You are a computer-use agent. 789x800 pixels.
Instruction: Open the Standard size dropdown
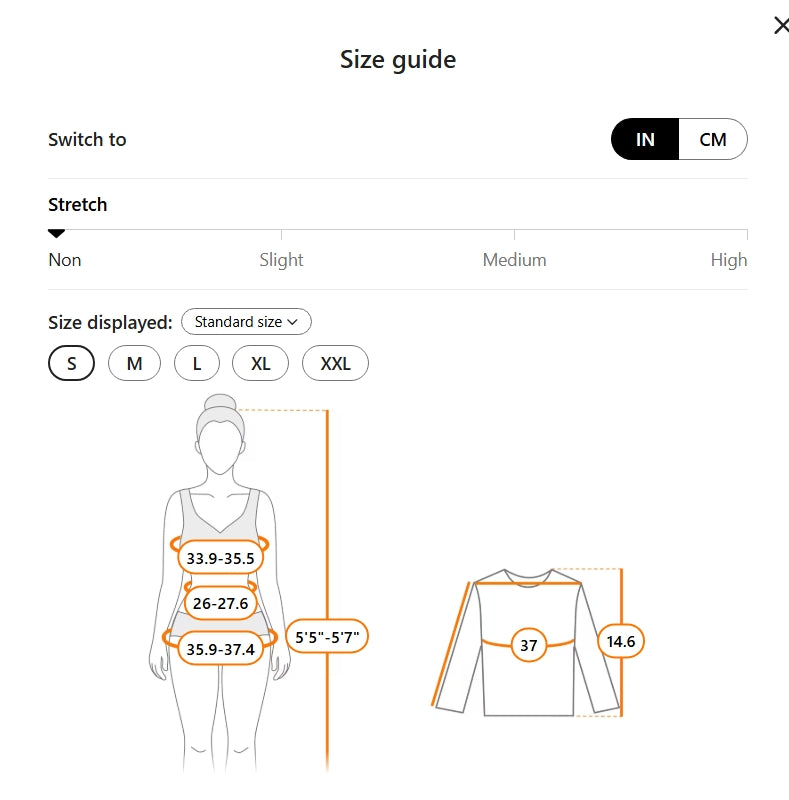pos(246,322)
